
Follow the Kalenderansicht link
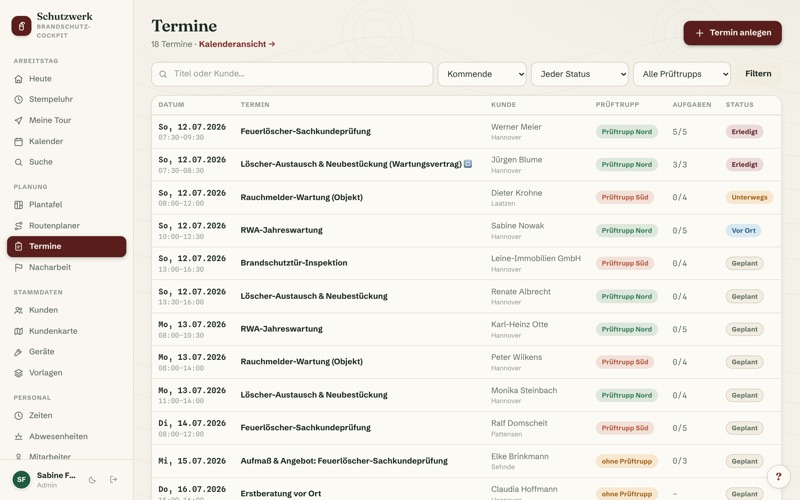tap(237, 44)
